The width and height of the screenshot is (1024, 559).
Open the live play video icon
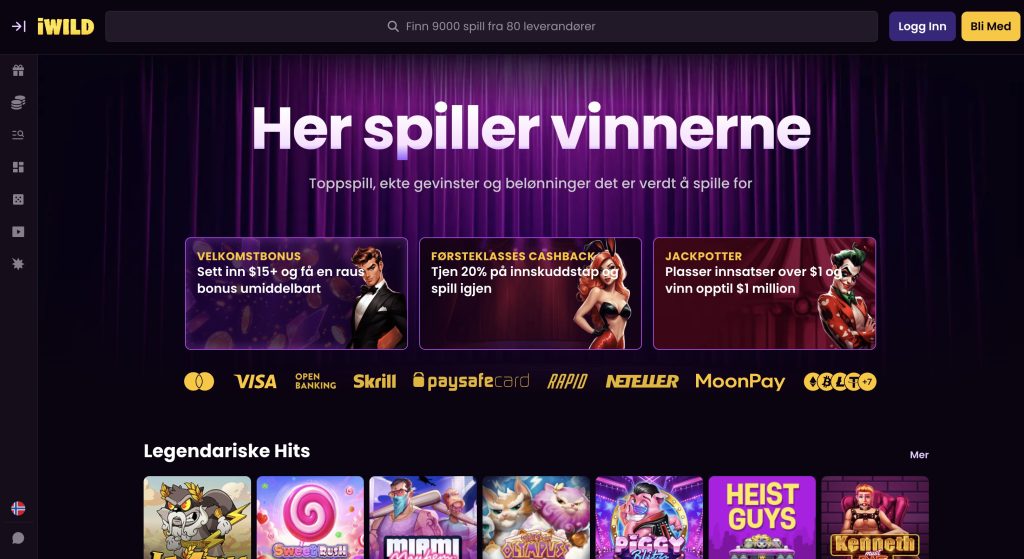[18, 231]
